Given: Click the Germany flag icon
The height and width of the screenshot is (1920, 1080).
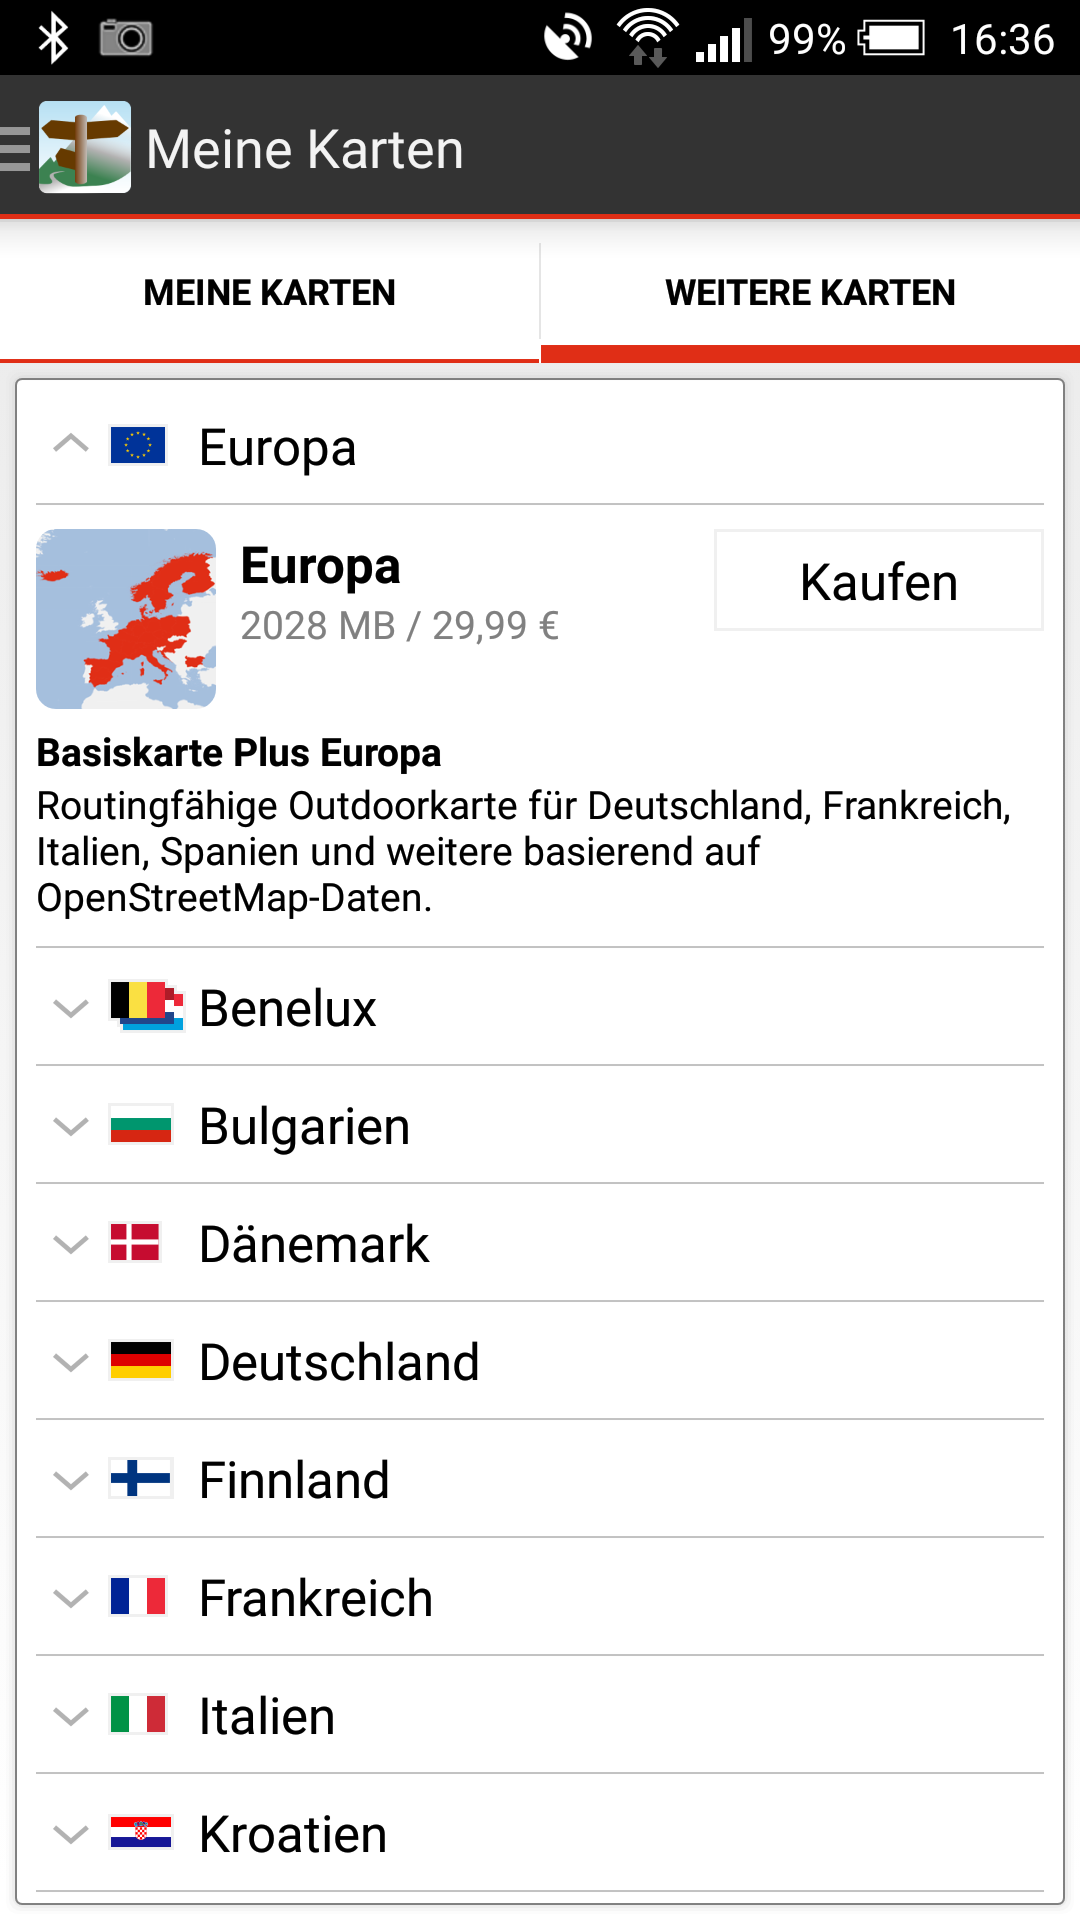Looking at the screenshot, I should [141, 1361].
